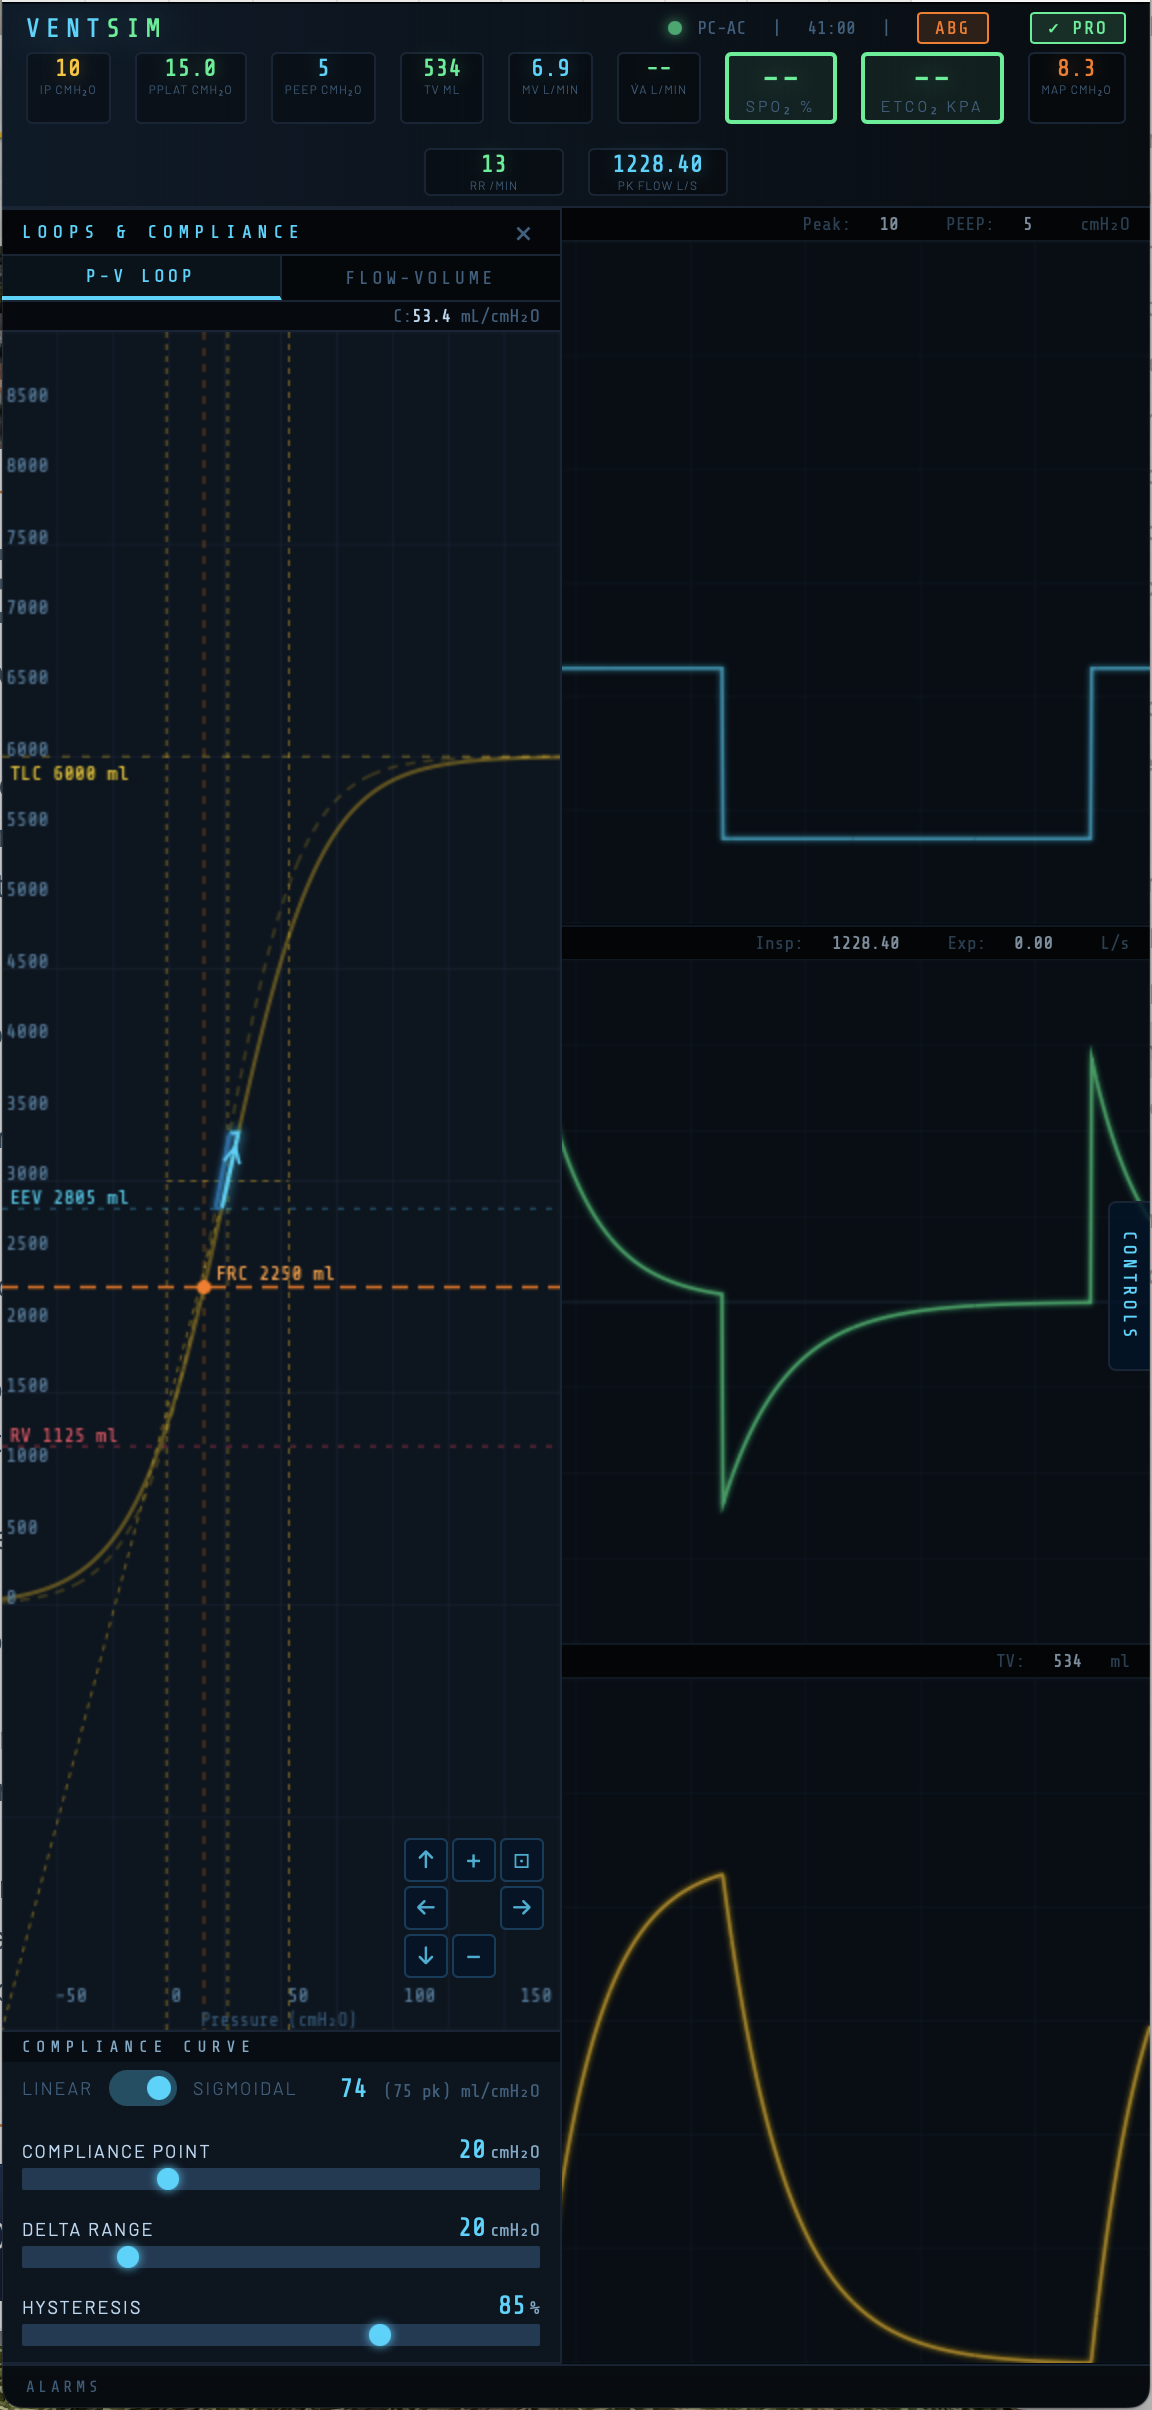Click the Compliance Point slider handle
This screenshot has width=1152, height=2410.
point(168,2179)
